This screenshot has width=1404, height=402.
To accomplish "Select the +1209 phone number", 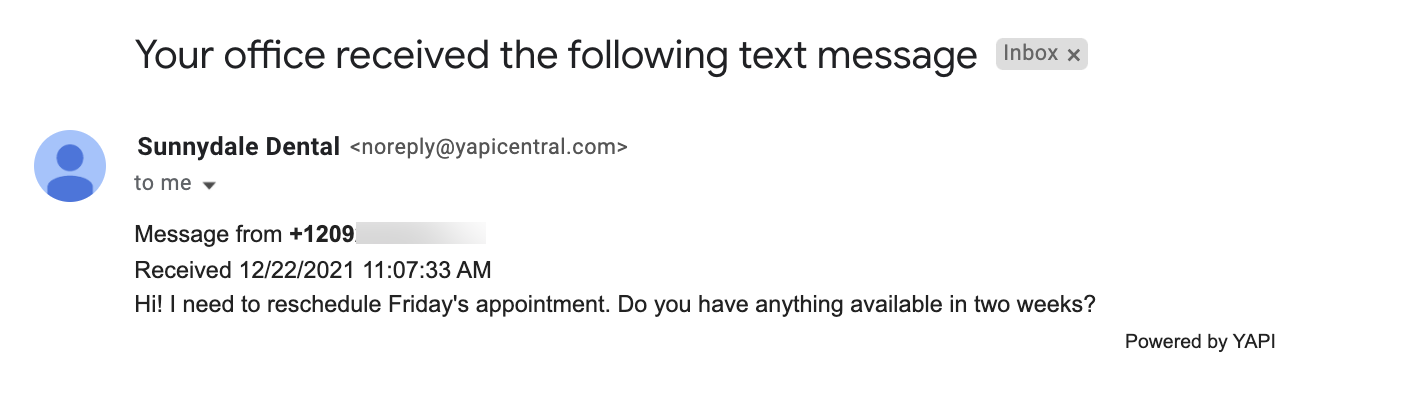I will click(322, 235).
